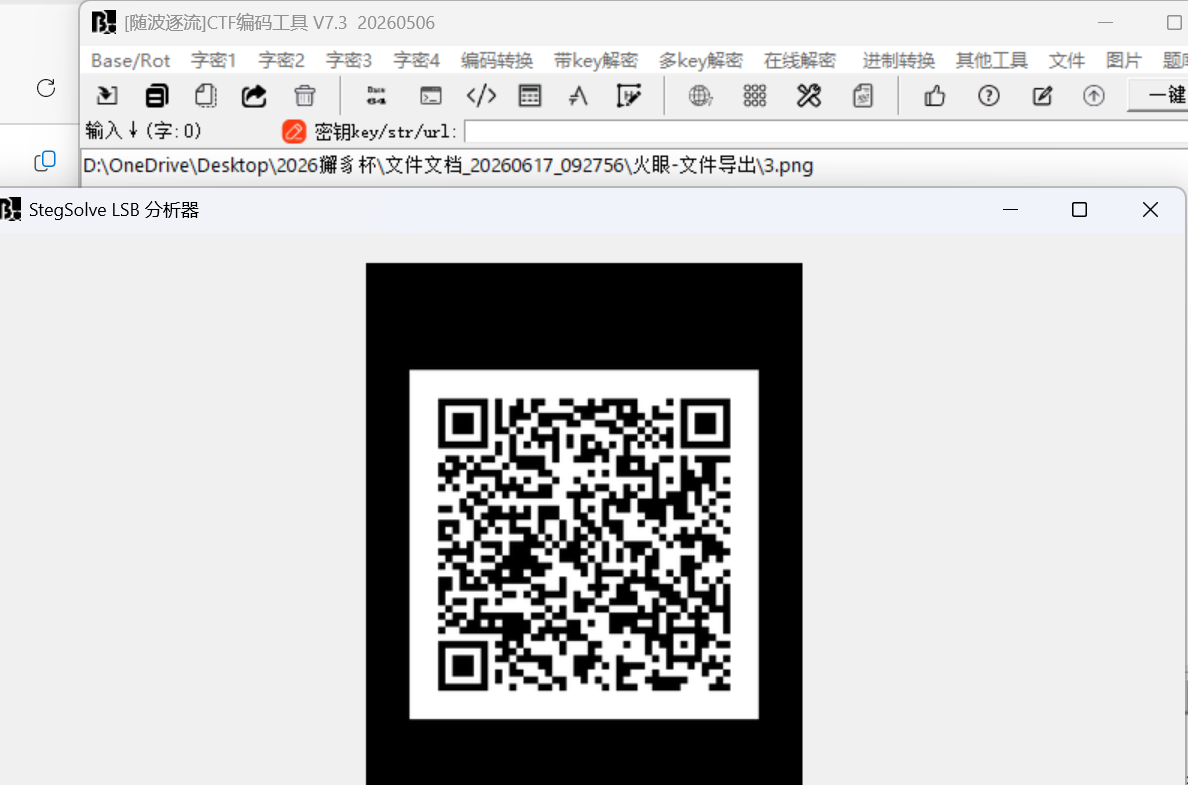The width and height of the screenshot is (1188, 785).
Task: Click the red pencil key icon
Action: (x=294, y=132)
